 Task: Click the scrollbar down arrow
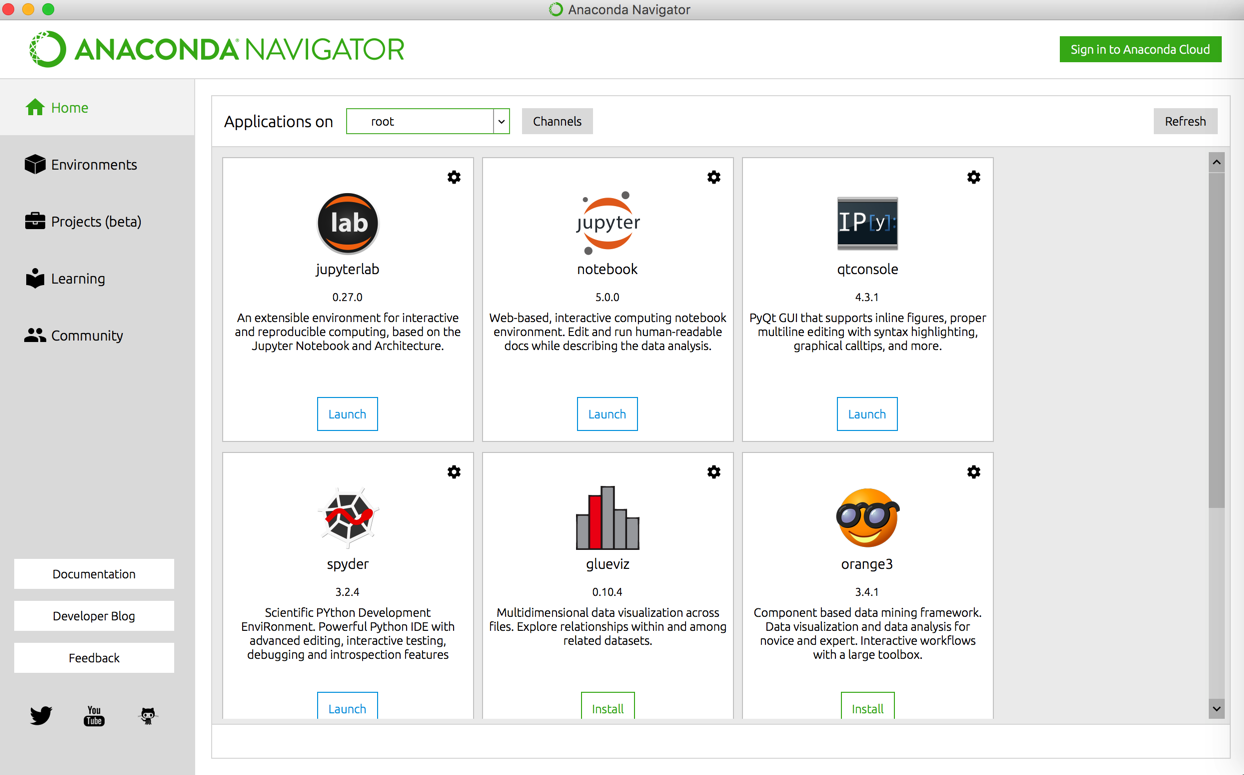(x=1216, y=708)
